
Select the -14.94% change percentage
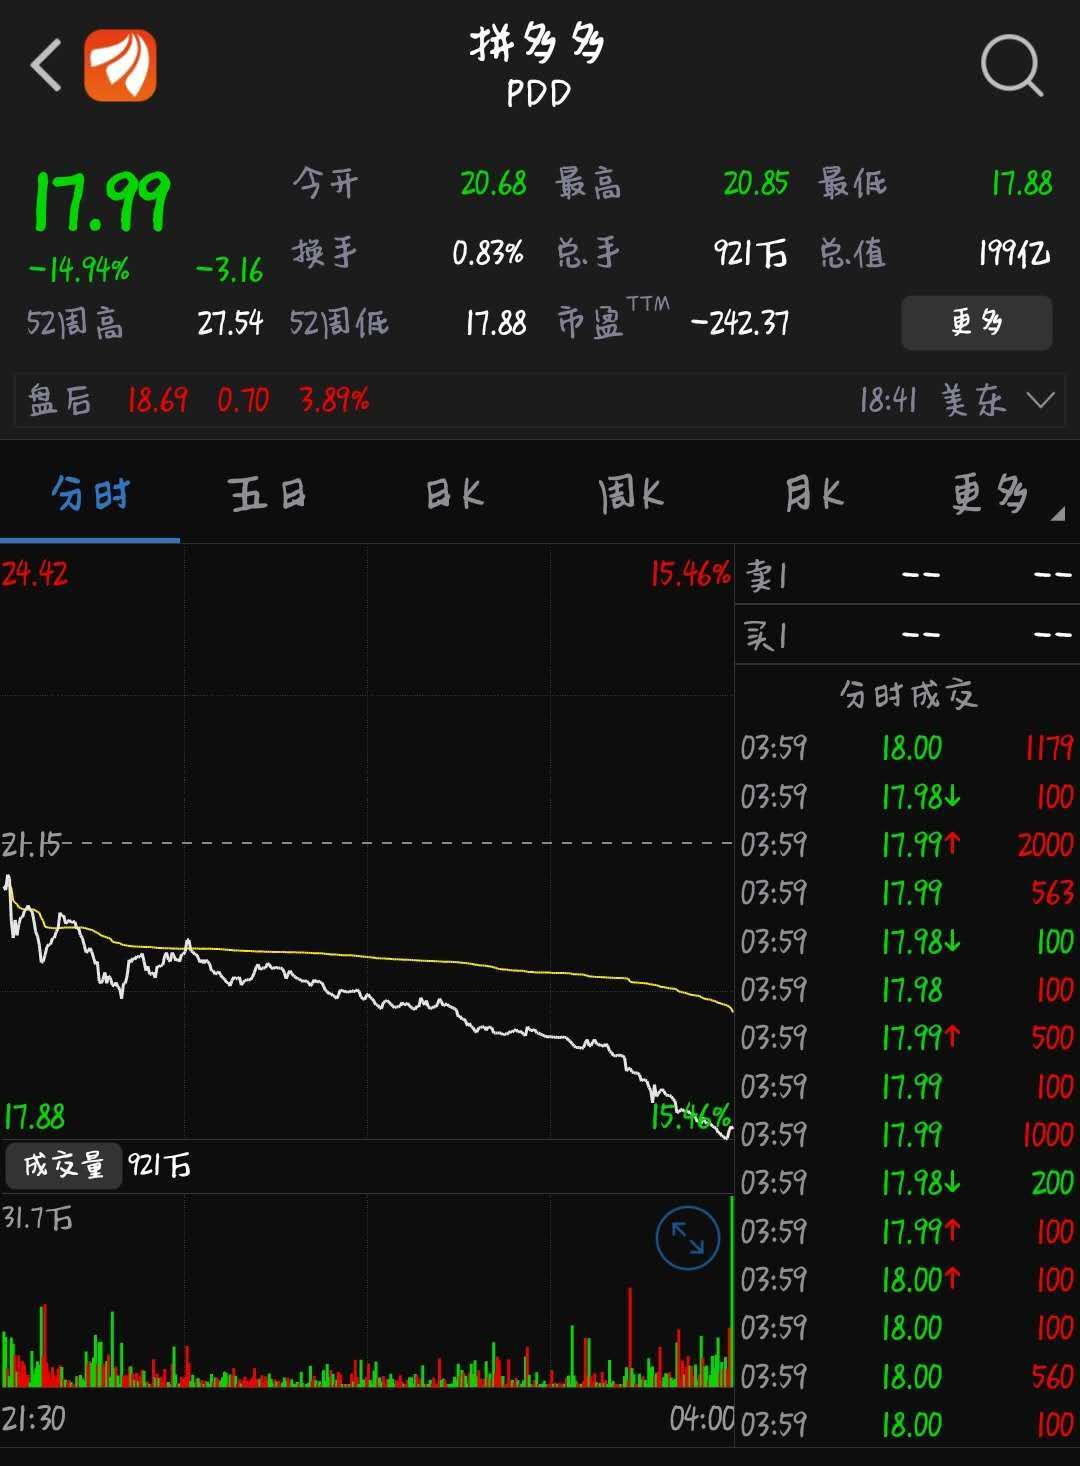pyautogui.click(x=79, y=269)
